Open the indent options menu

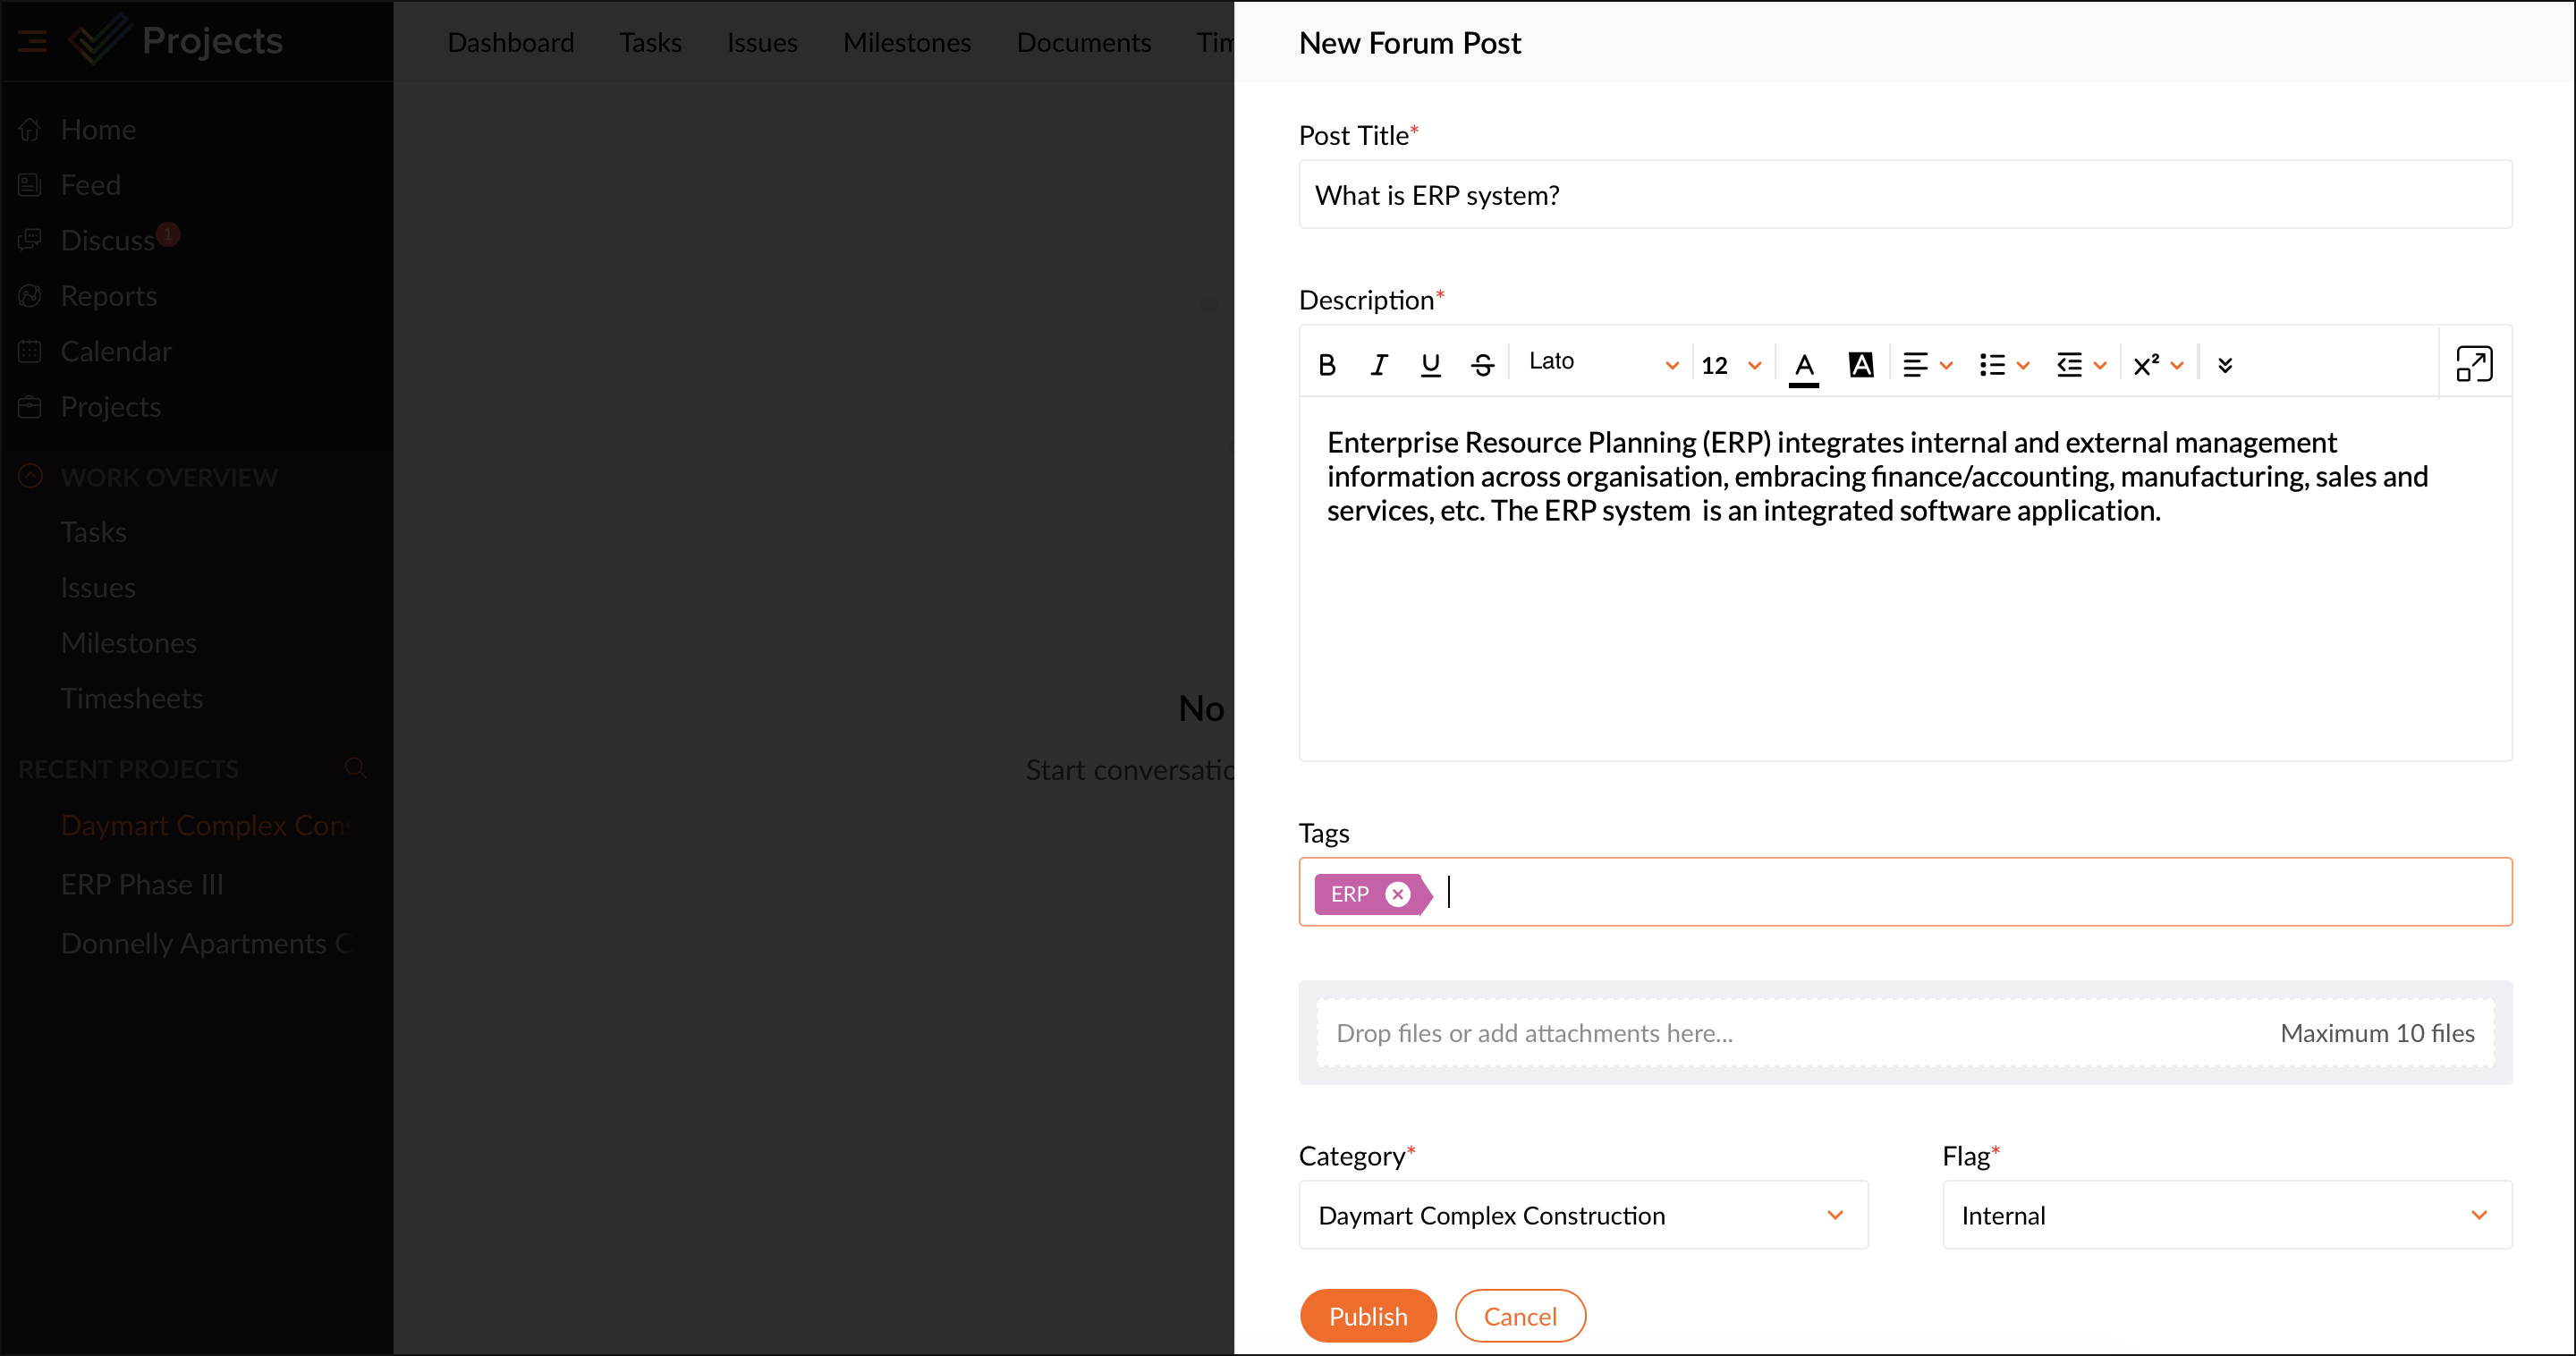[2080, 365]
